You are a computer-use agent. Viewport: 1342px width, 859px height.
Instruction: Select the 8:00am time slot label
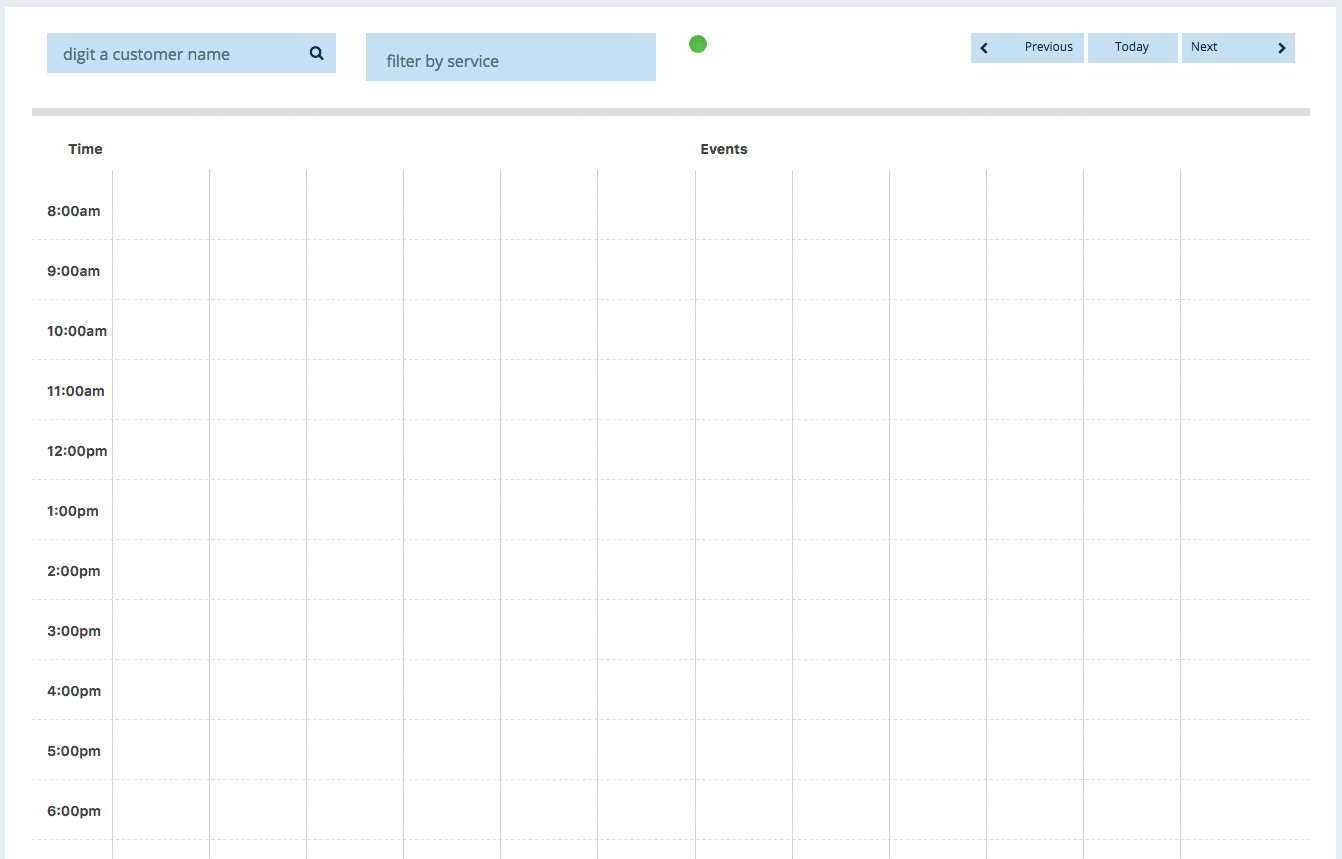pos(73,211)
